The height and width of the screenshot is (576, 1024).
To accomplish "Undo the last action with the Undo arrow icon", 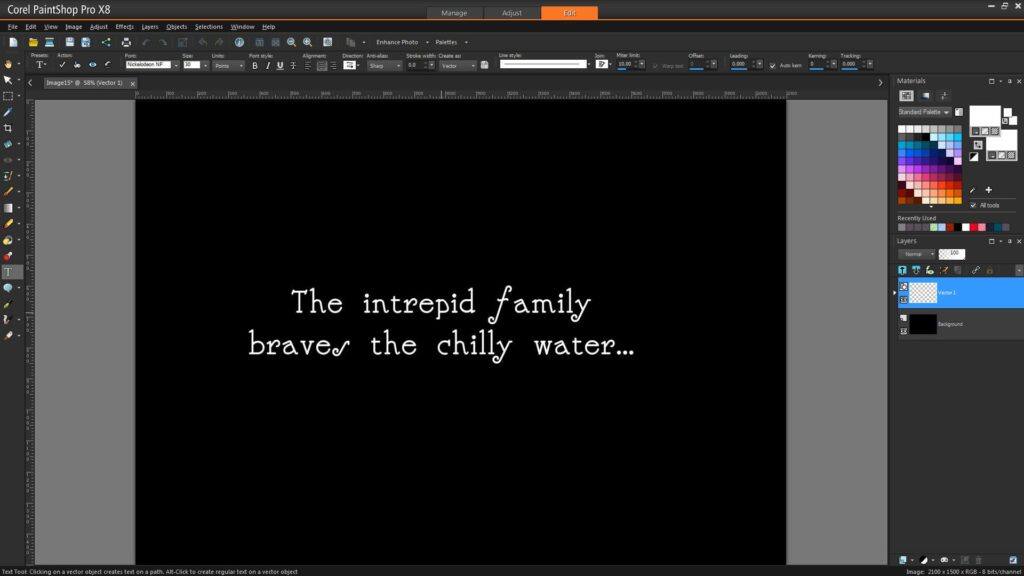I will pyautogui.click(x=146, y=42).
